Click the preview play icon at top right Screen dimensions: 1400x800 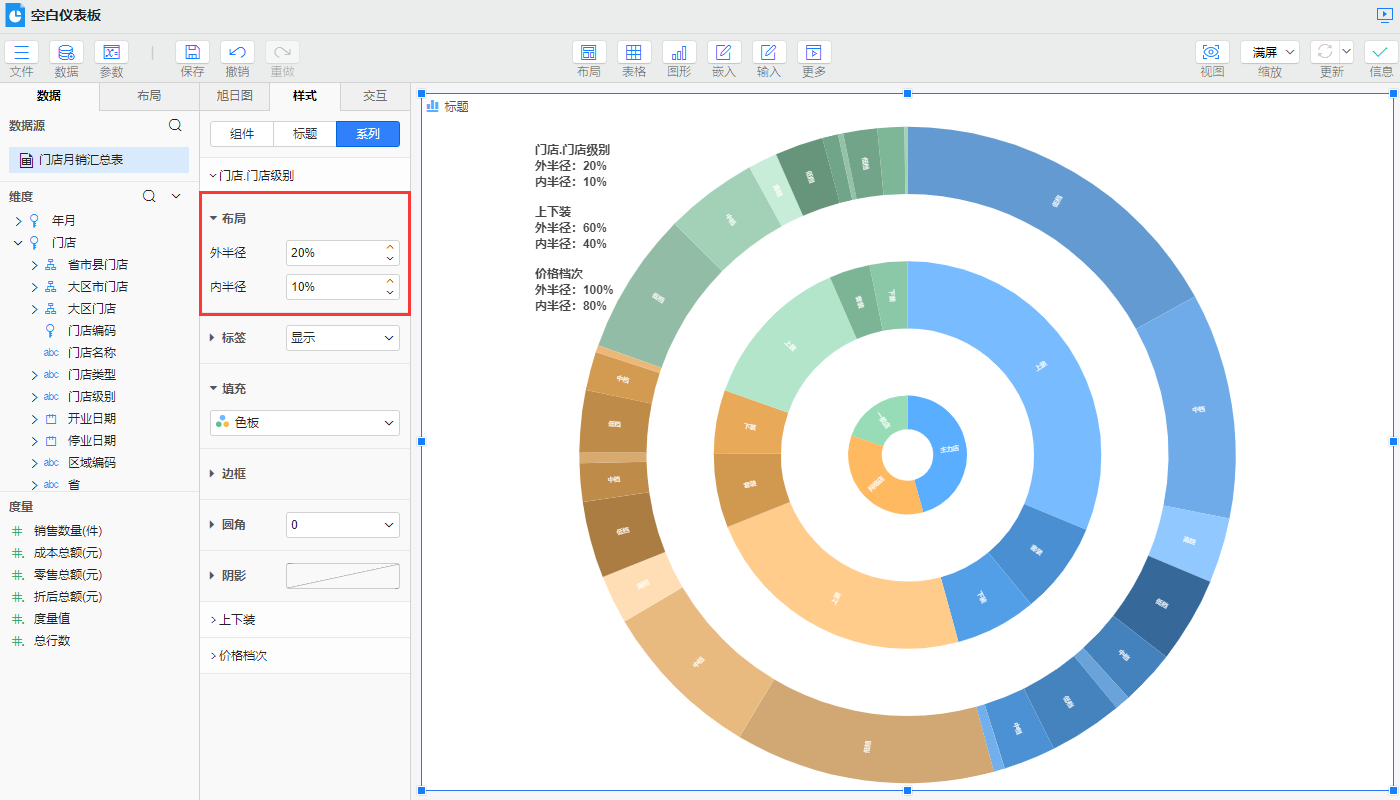click(1384, 15)
